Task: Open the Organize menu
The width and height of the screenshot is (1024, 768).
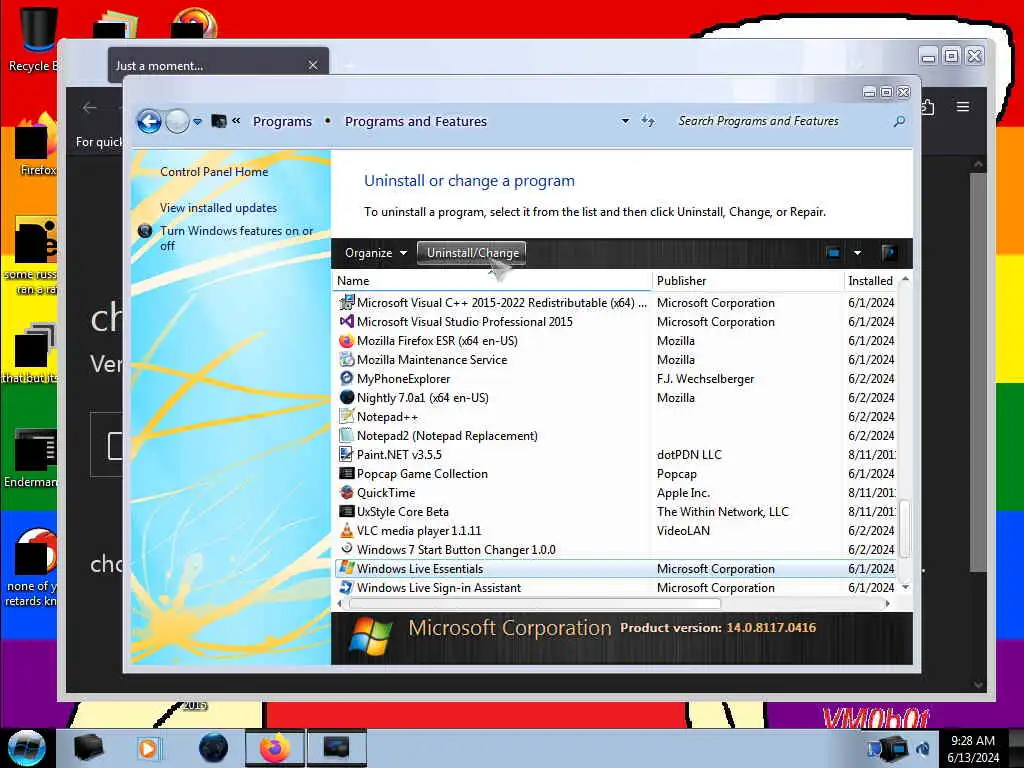Action: coord(376,253)
